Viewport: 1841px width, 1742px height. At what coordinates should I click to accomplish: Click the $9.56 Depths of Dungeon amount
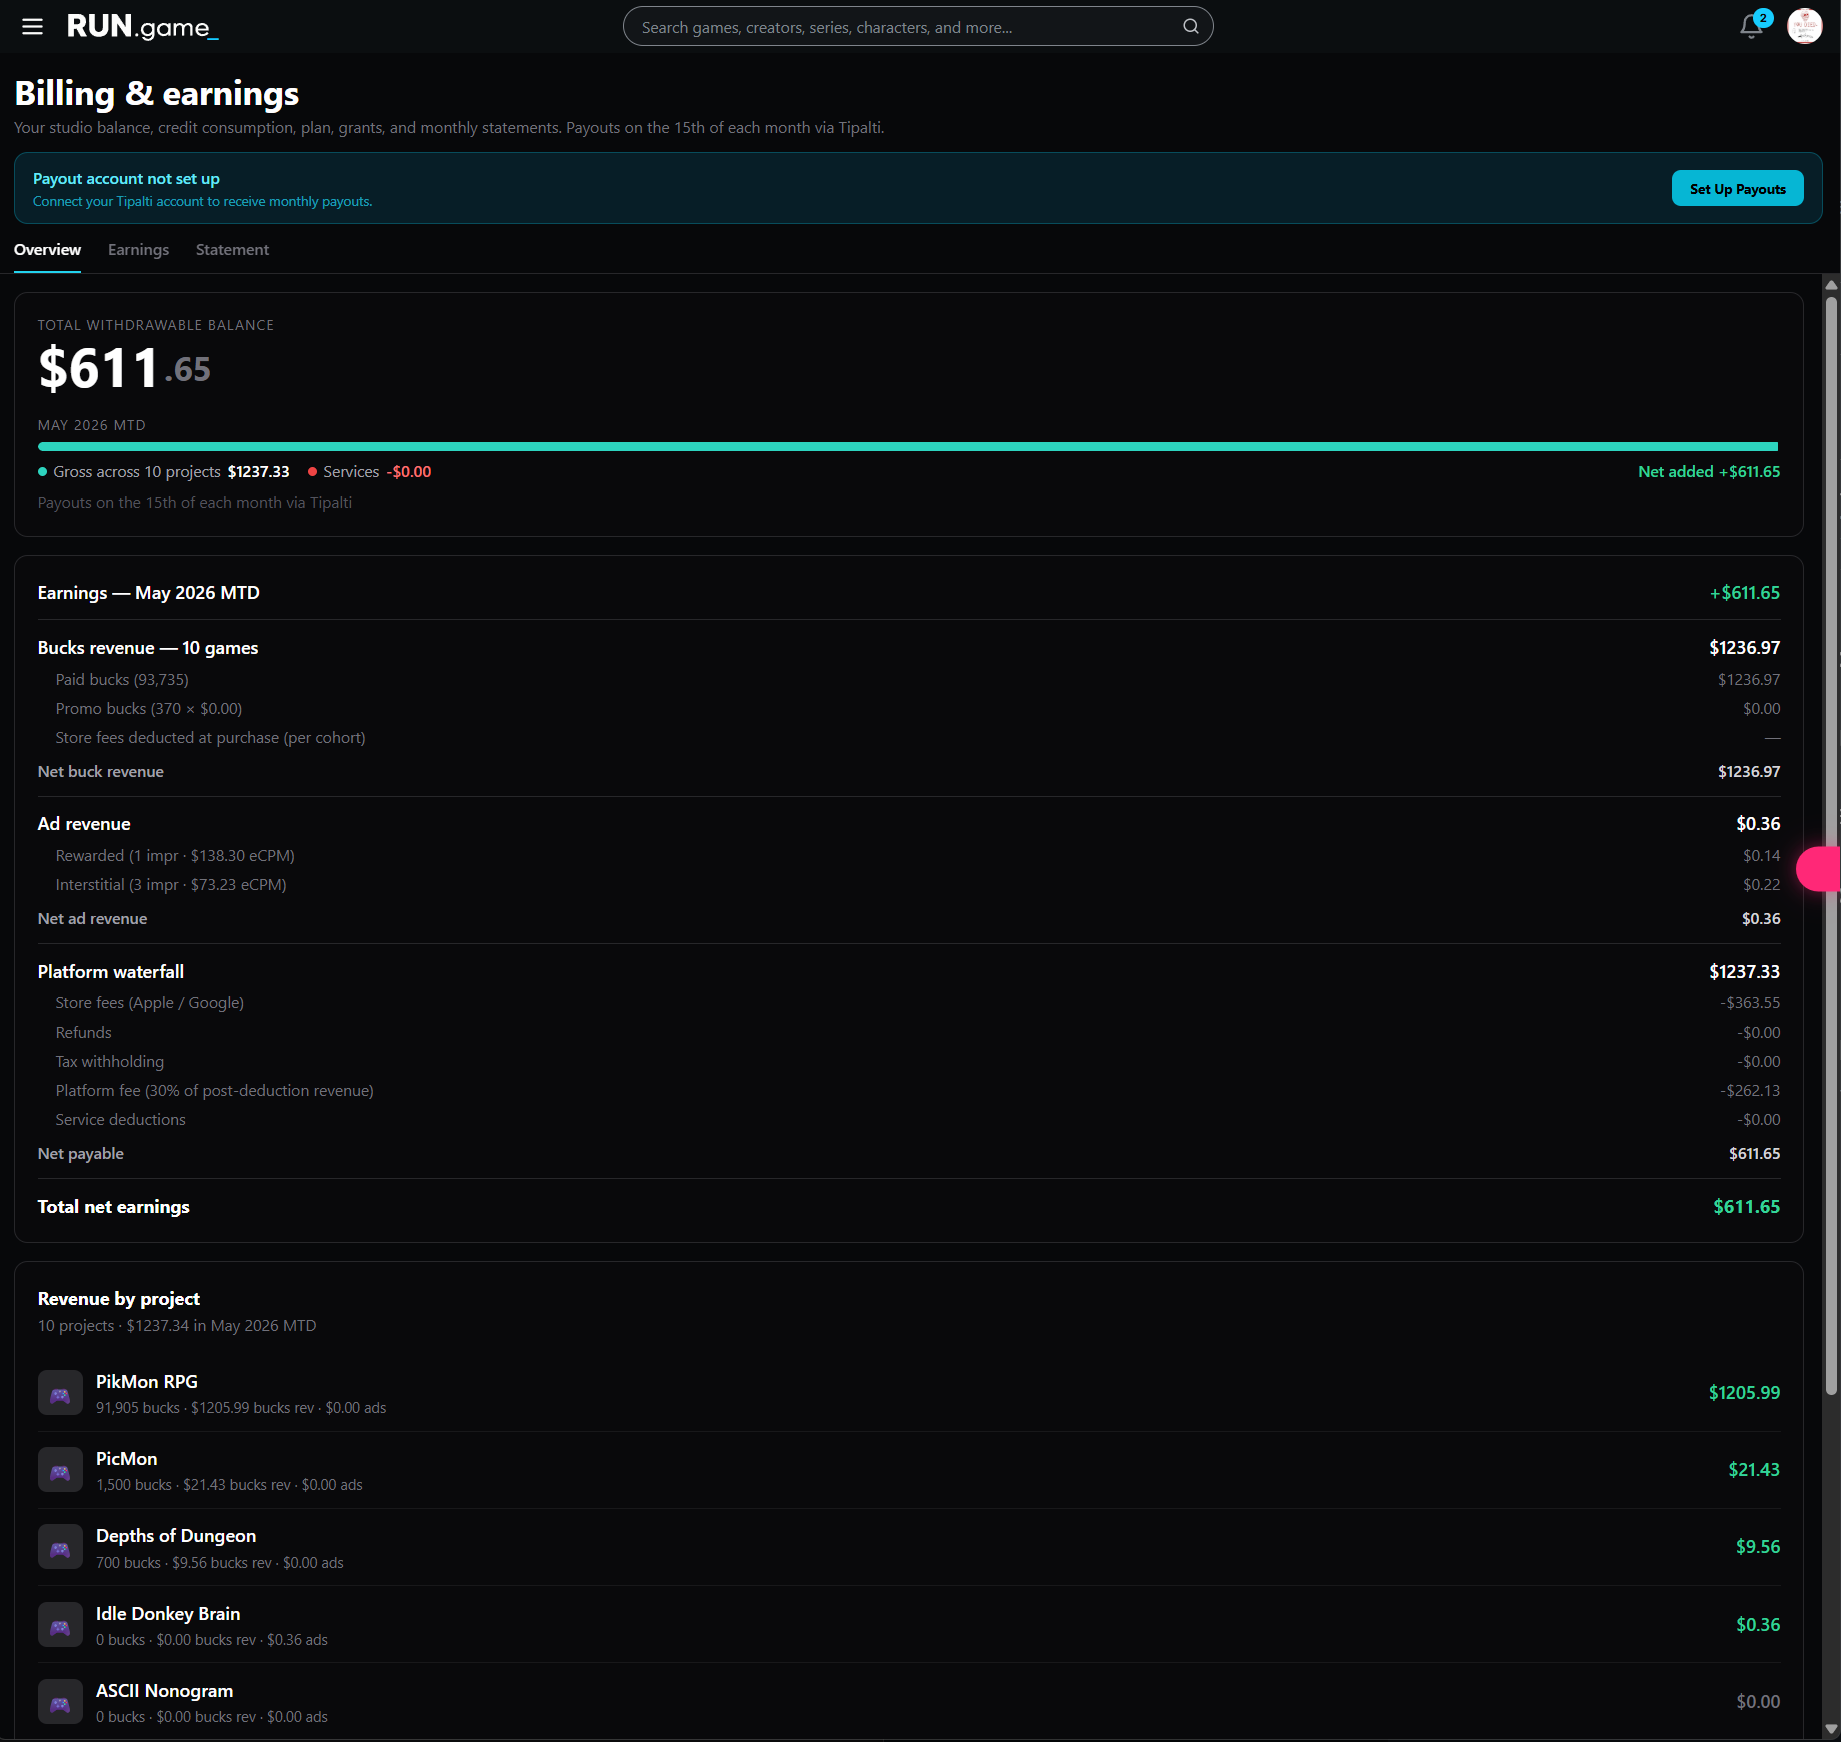tap(1758, 1547)
